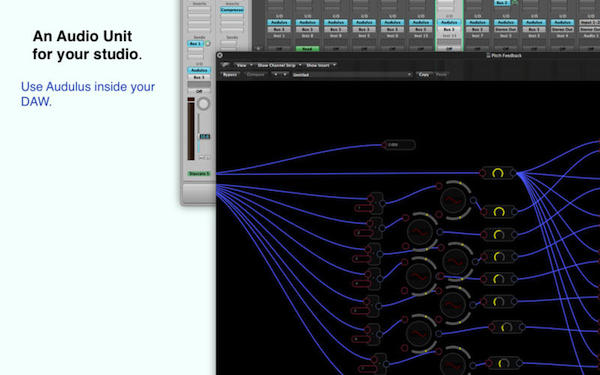The width and height of the screenshot is (600, 375).
Task: Open the Untitled preset dropdown
Action: [x=352, y=75]
